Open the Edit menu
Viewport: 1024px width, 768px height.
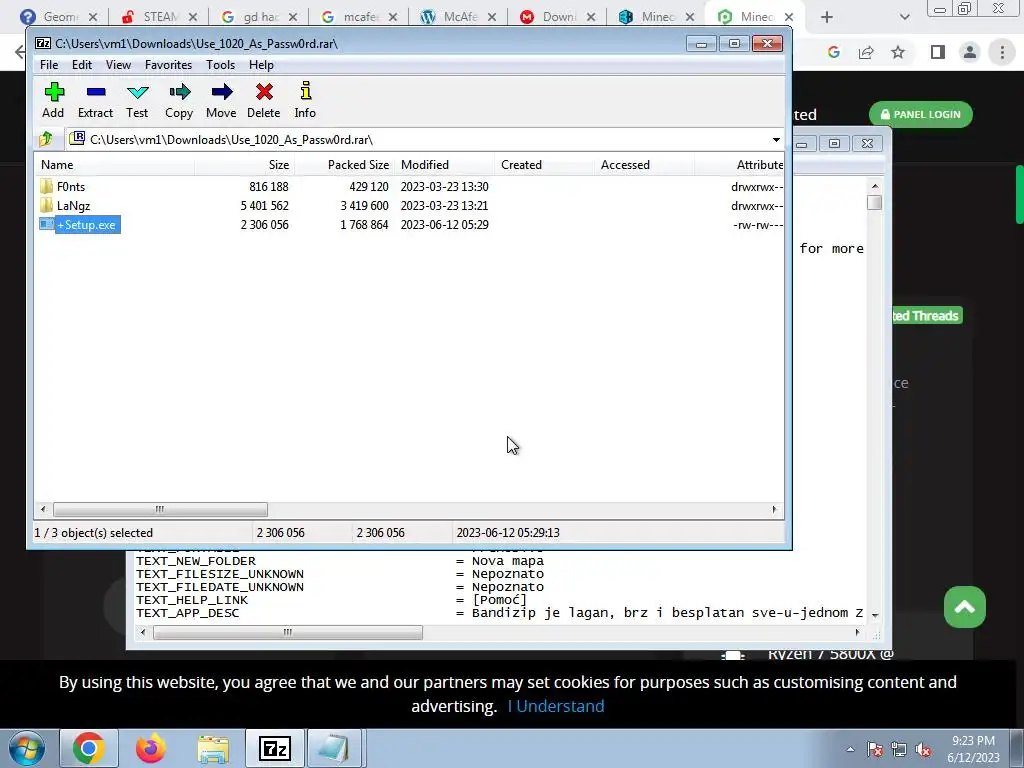click(82, 65)
